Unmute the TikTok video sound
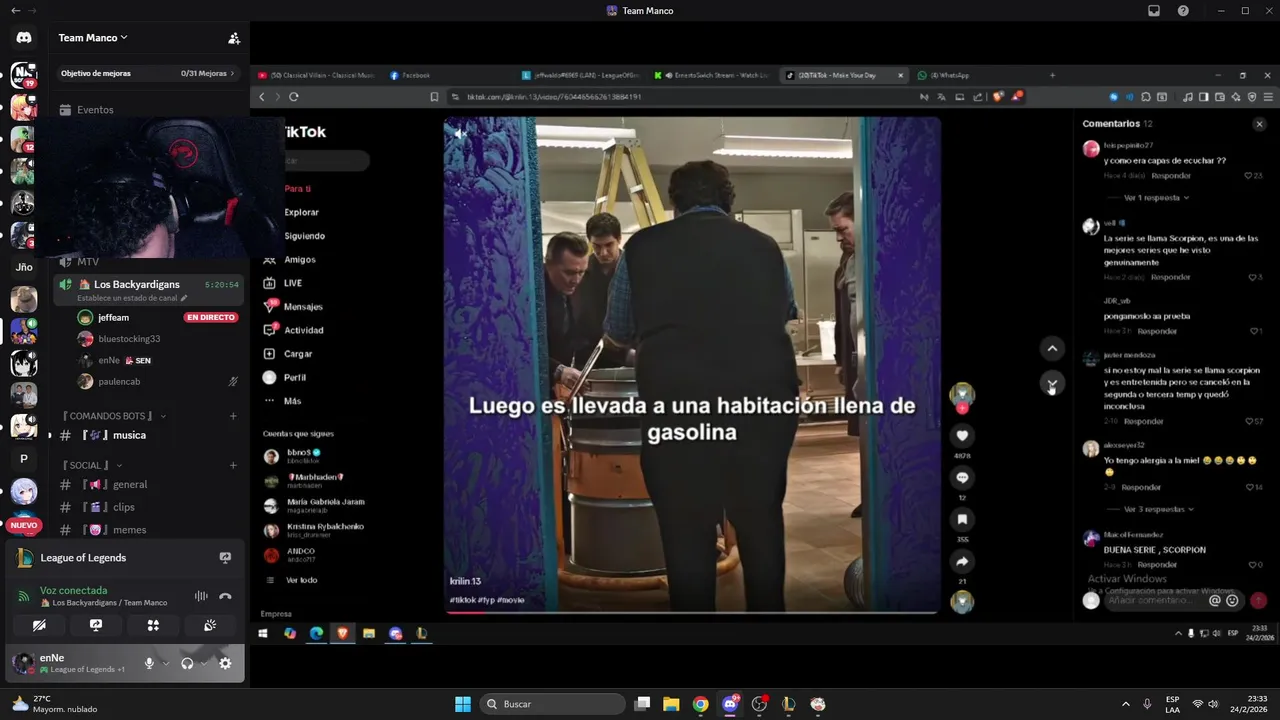The width and height of the screenshot is (1280, 720). coord(460,133)
